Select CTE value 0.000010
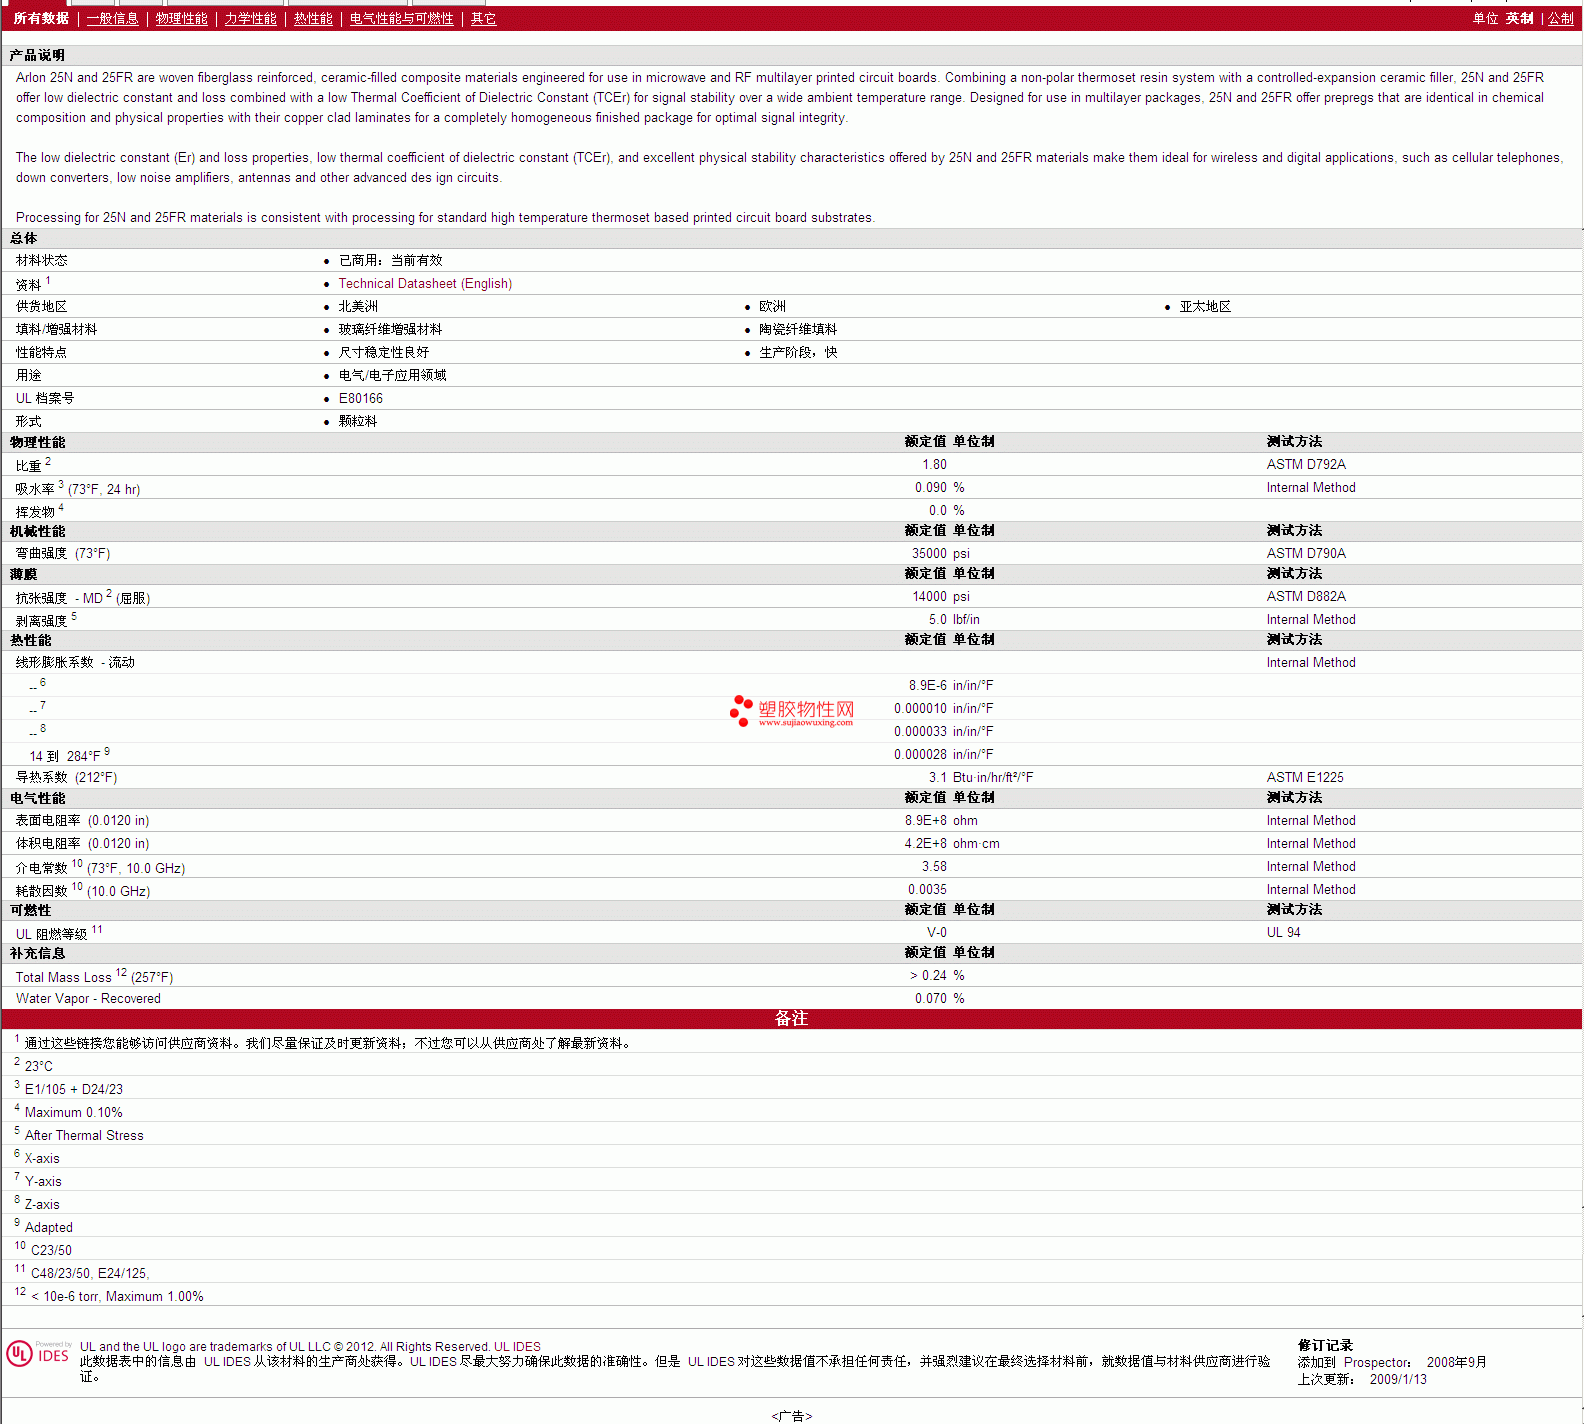Viewport: 1584px width, 1424px height. click(x=920, y=708)
